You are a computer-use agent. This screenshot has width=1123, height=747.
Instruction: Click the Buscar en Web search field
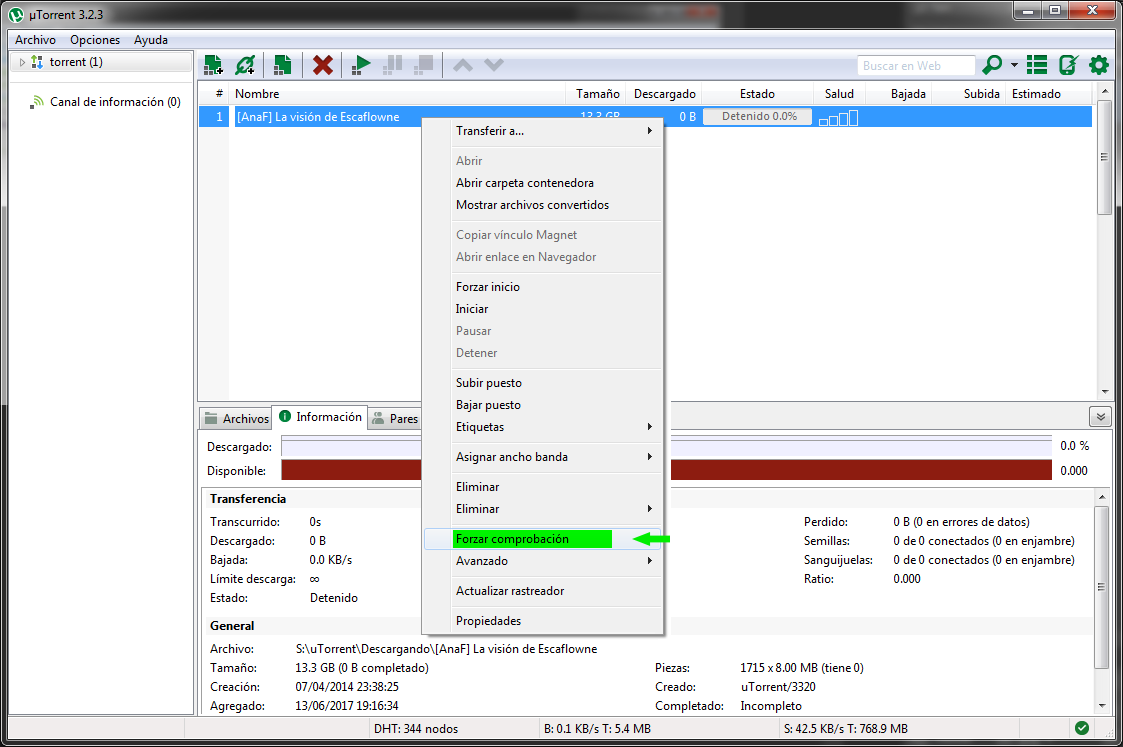(916, 64)
